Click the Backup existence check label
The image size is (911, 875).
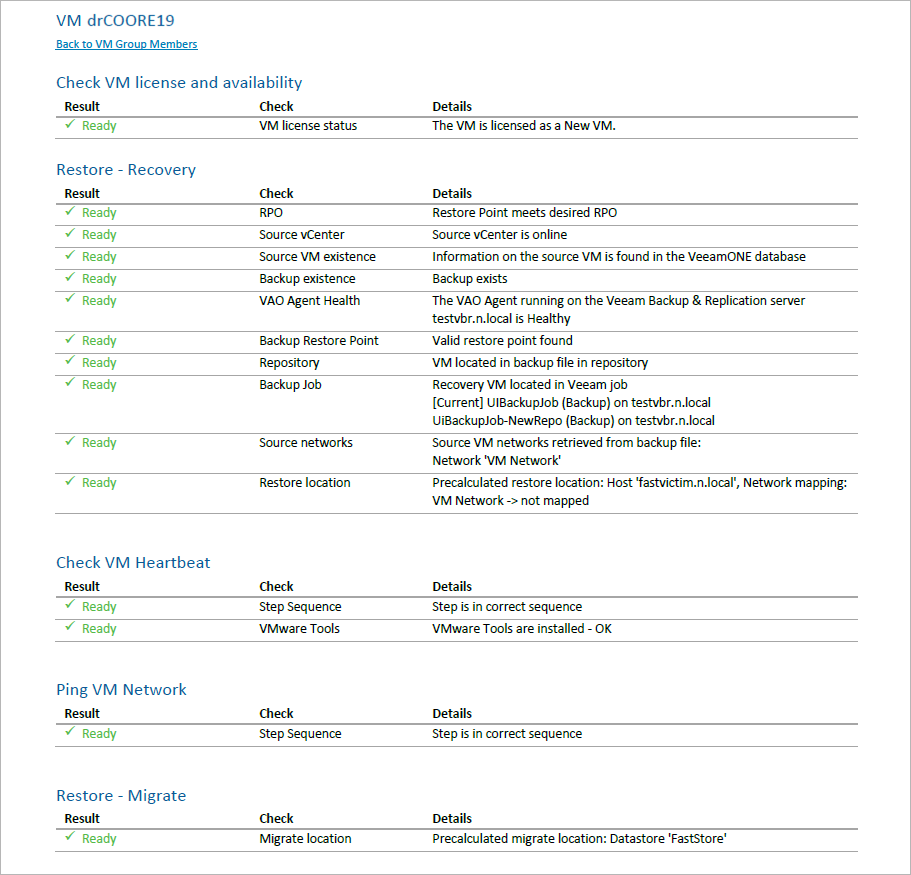(x=307, y=279)
